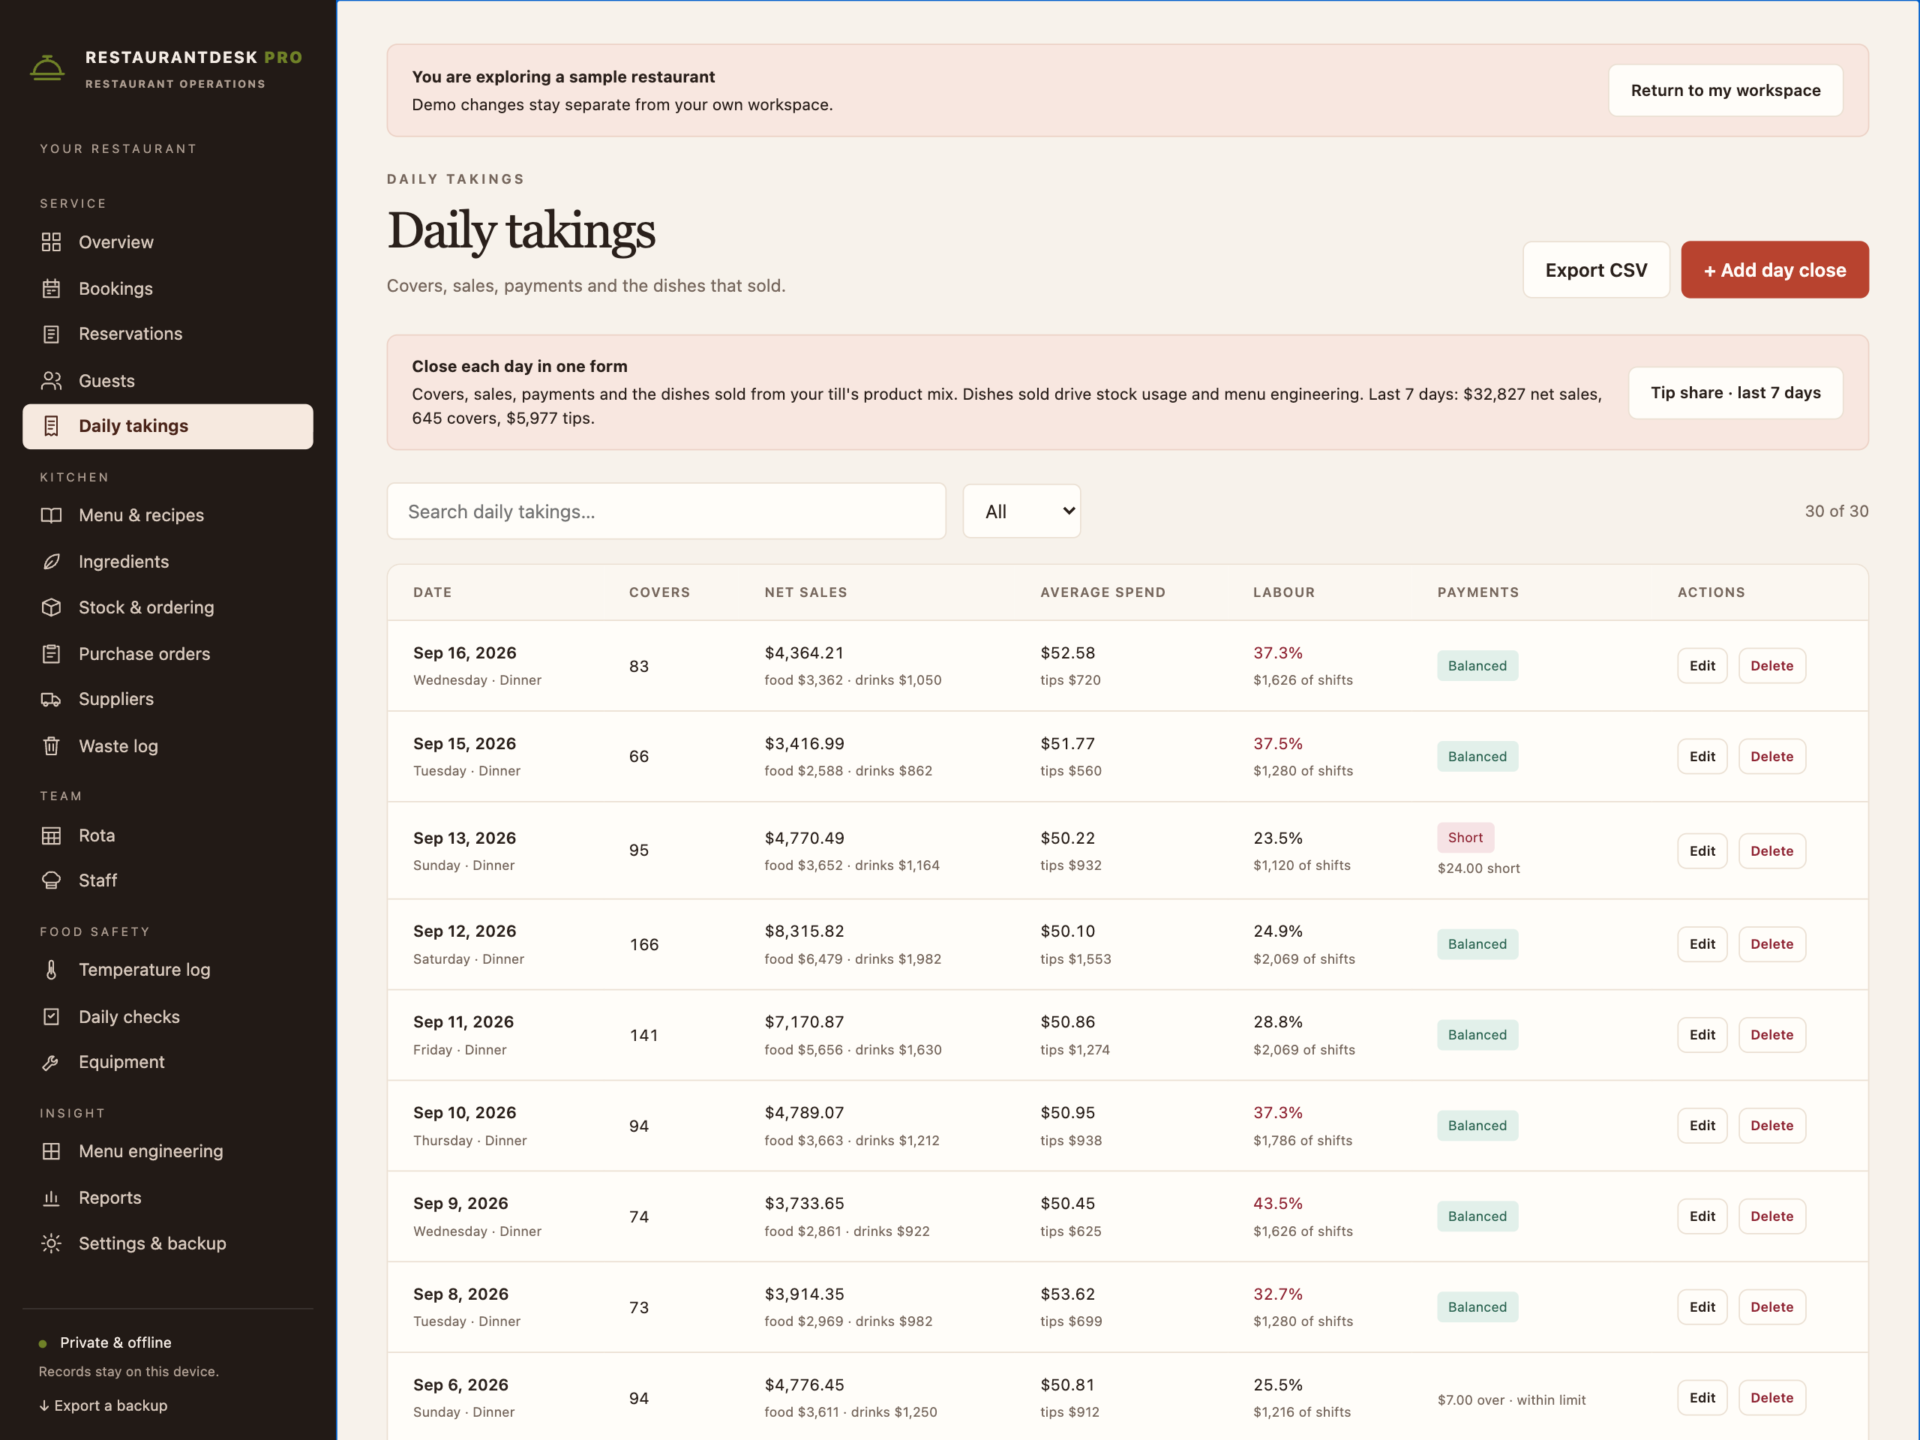
Task: Click the Bookings calendar icon
Action: point(51,288)
